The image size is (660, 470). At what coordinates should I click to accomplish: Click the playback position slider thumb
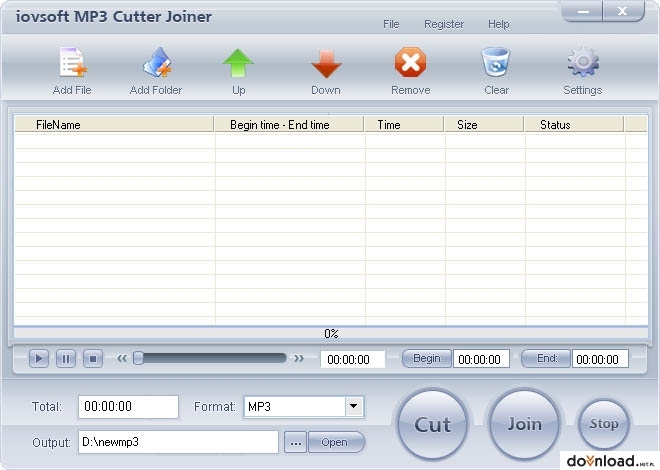(138, 358)
